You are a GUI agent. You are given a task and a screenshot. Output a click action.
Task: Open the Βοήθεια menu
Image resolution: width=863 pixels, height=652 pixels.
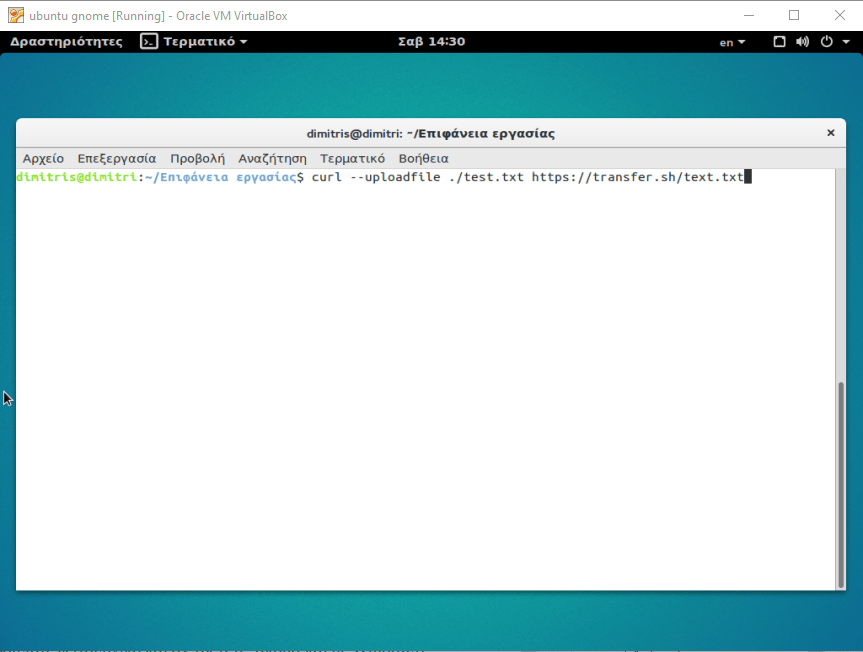[x=423, y=158]
